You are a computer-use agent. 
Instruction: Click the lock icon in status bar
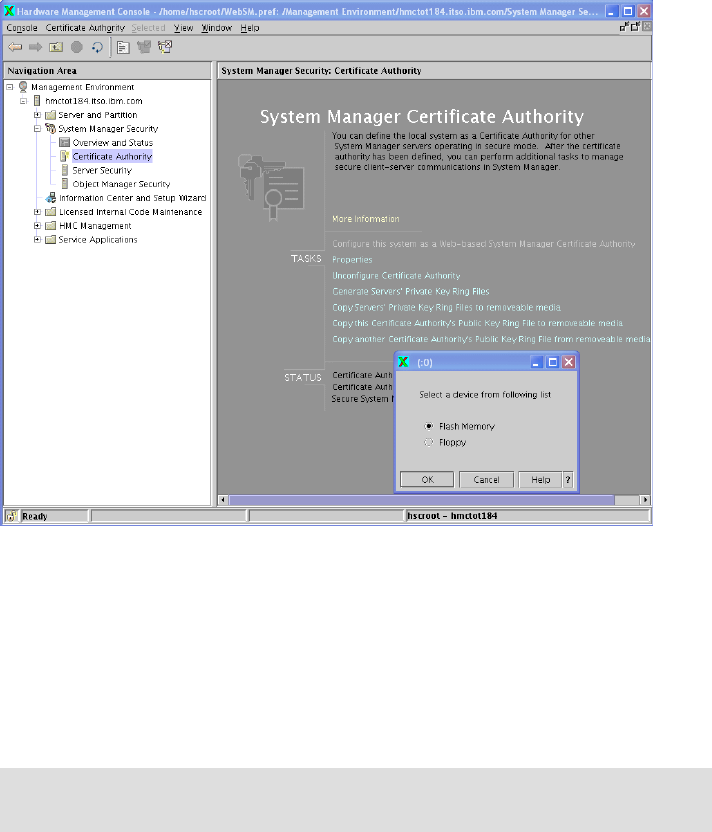[11, 516]
